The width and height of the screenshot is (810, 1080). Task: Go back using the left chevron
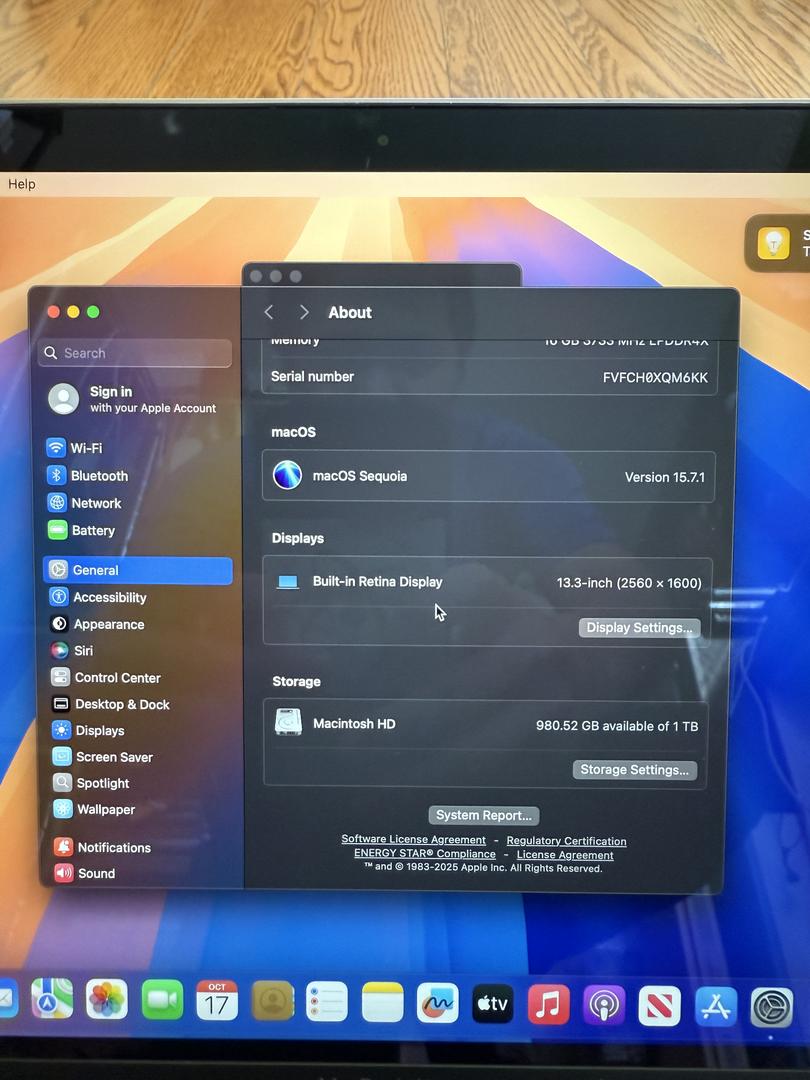[269, 312]
